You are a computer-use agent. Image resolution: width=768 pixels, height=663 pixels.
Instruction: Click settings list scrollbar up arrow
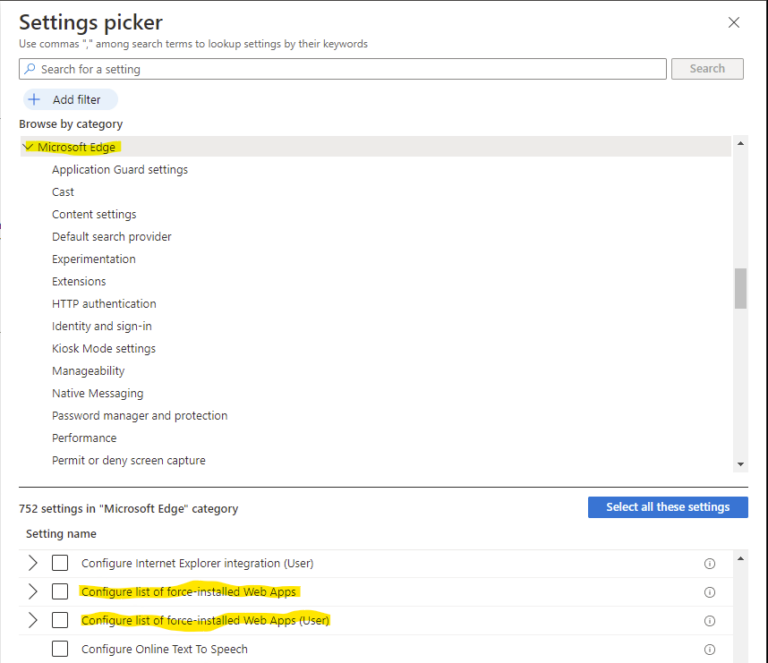coord(741,559)
